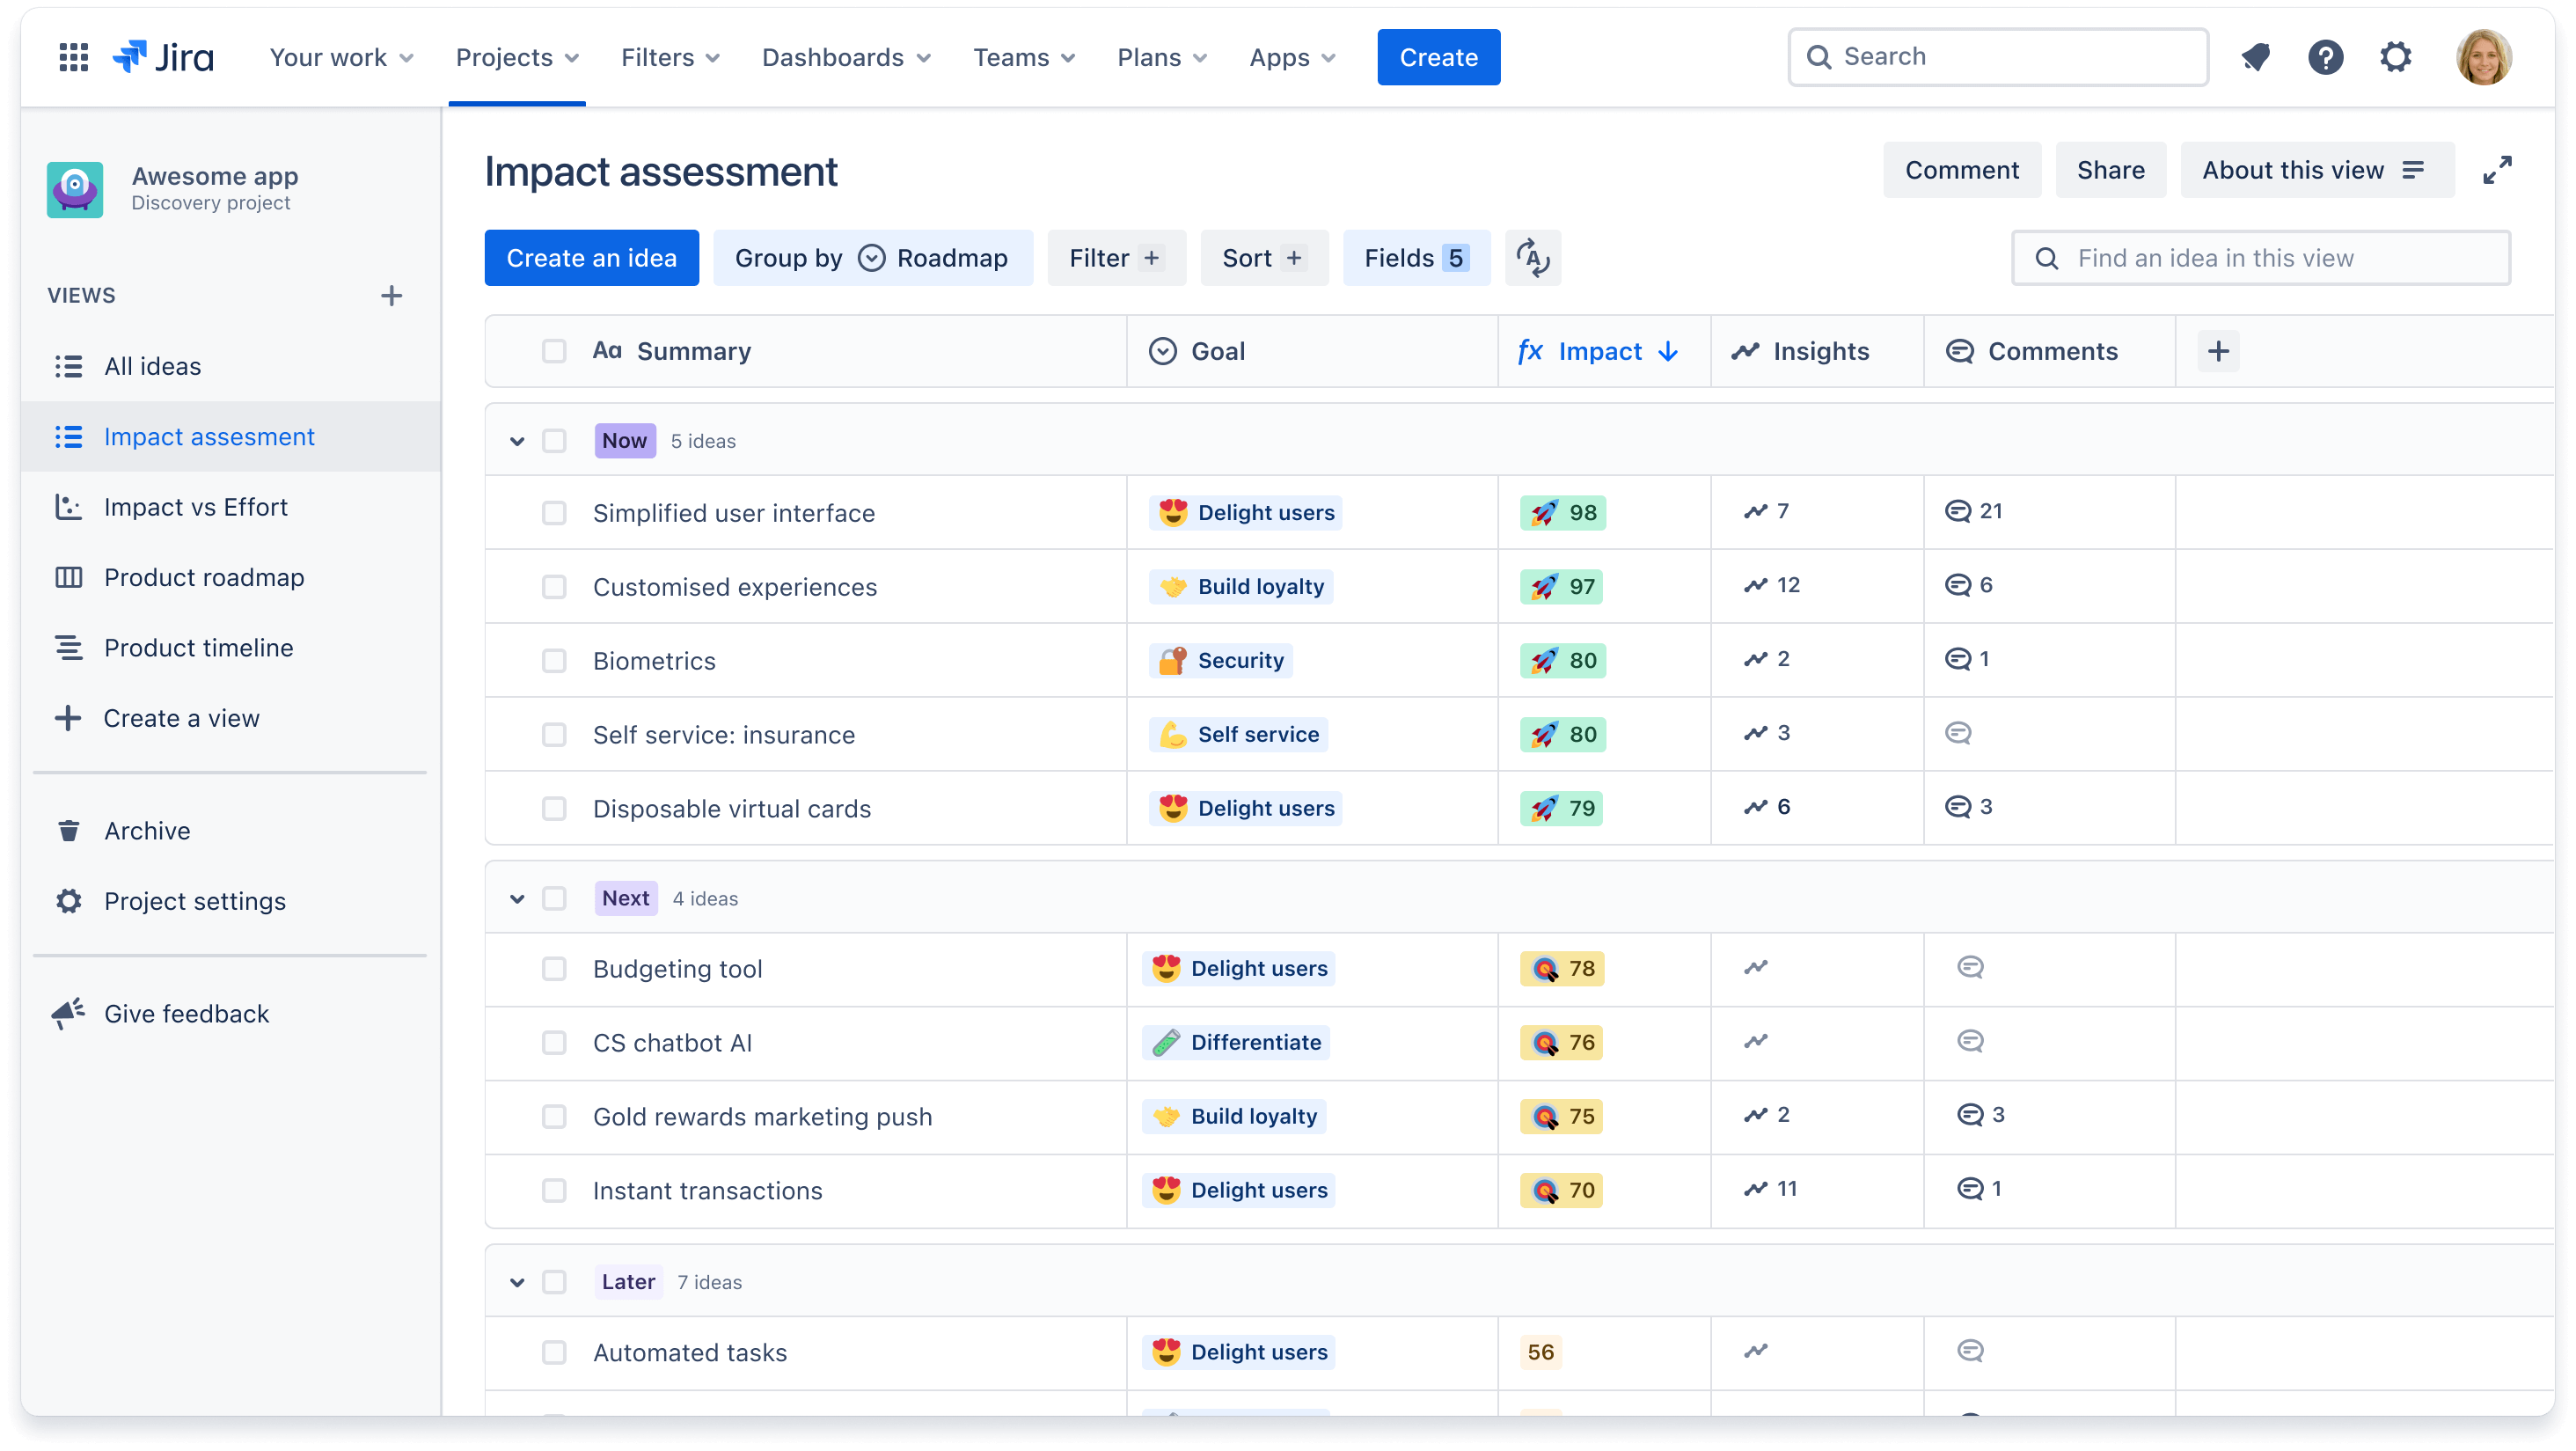Expand the Later roadmap group
This screenshot has width=2576, height=1451.
(x=515, y=1281)
